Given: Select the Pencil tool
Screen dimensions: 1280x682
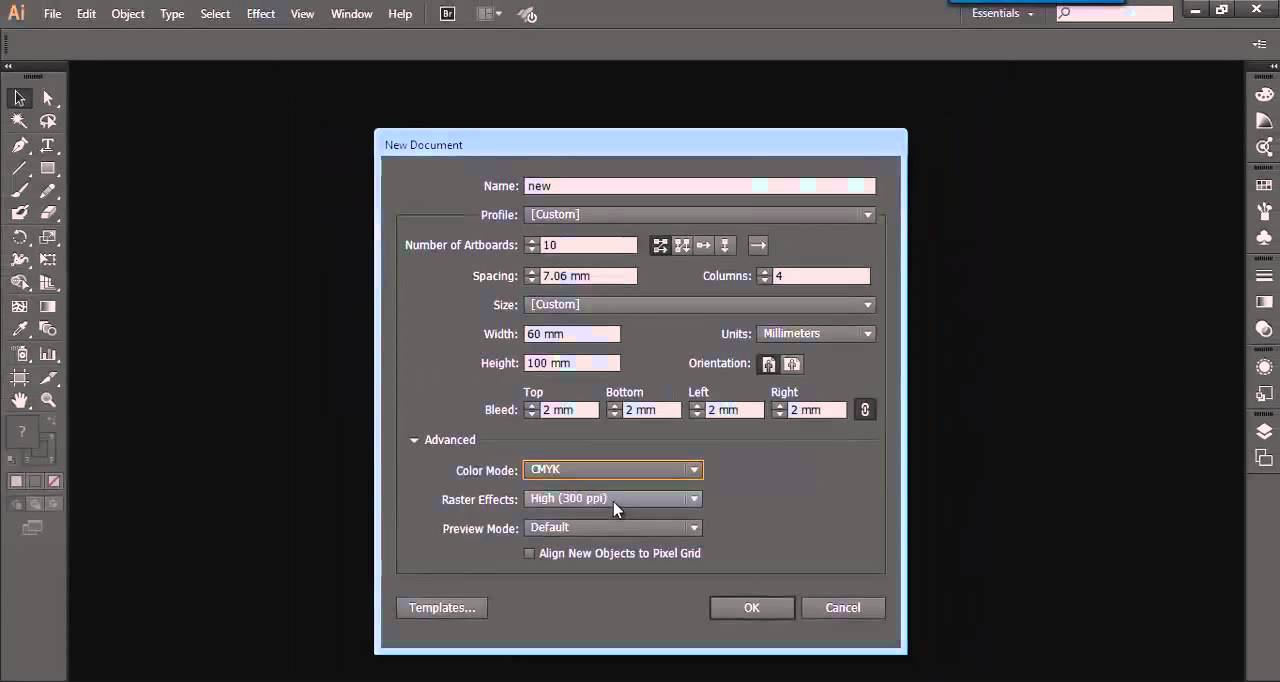Looking at the screenshot, I should tap(48, 191).
